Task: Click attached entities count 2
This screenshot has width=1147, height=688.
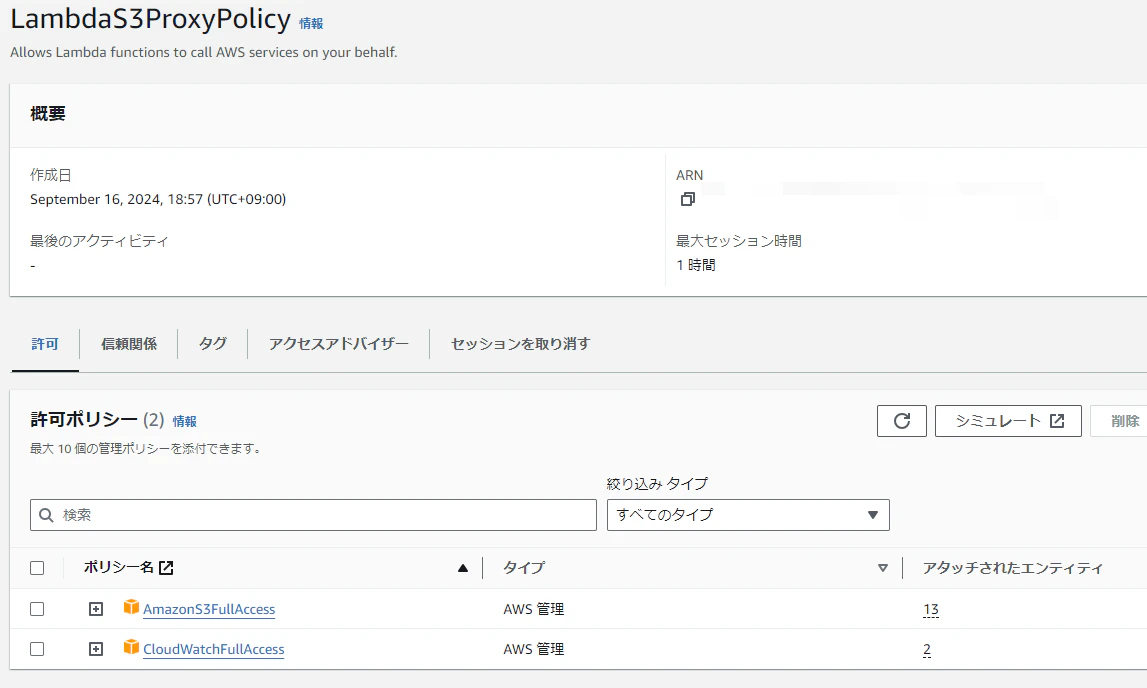Action: [927, 649]
